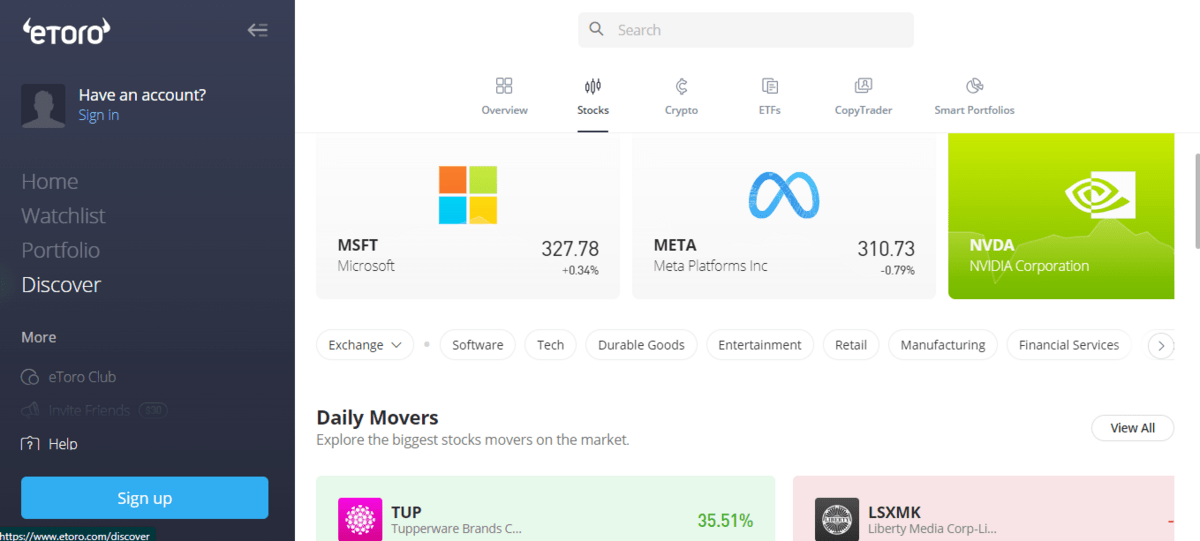Go to Home in sidebar
1200x541 pixels.
tap(50, 182)
